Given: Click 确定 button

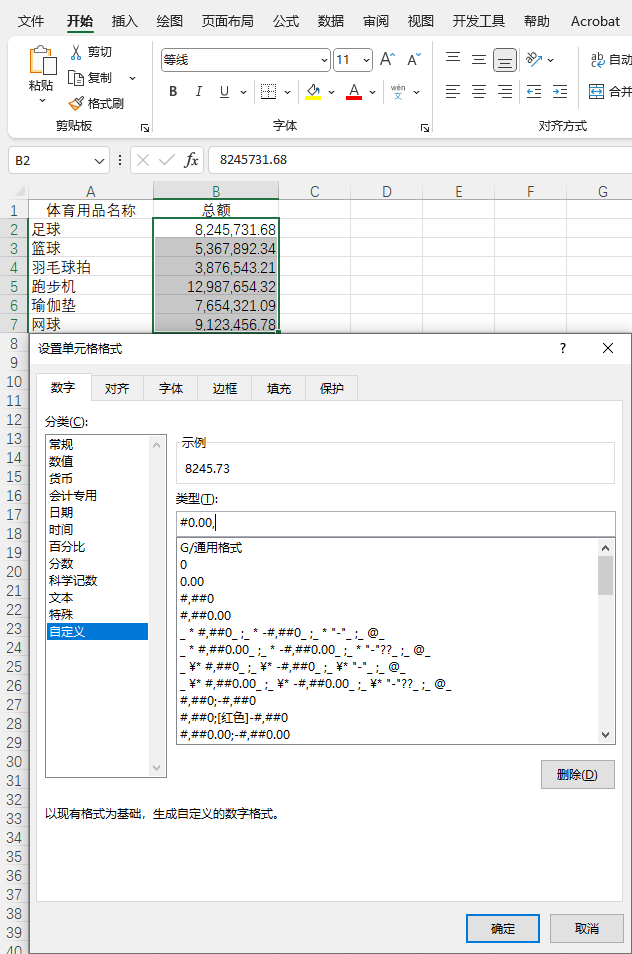Looking at the screenshot, I should (503, 928).
